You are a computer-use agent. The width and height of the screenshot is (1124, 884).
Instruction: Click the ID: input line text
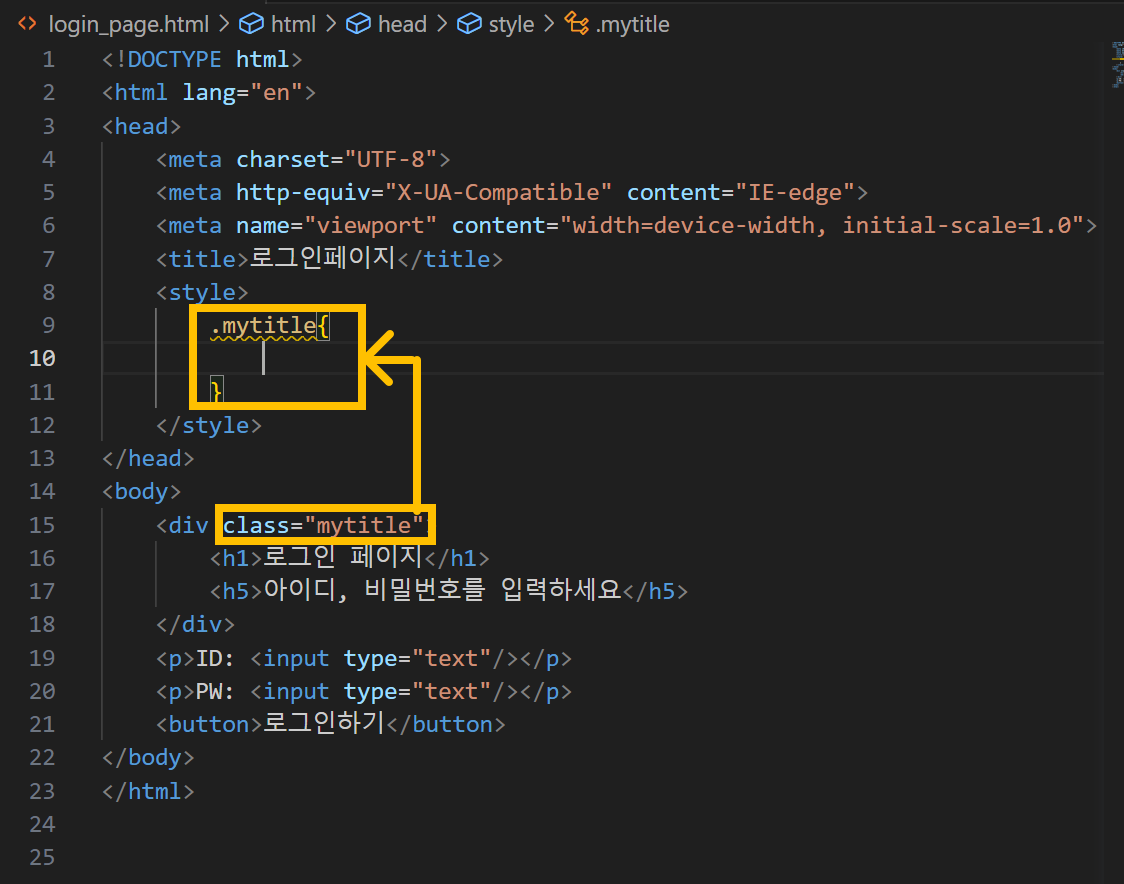tap(363, 658)
